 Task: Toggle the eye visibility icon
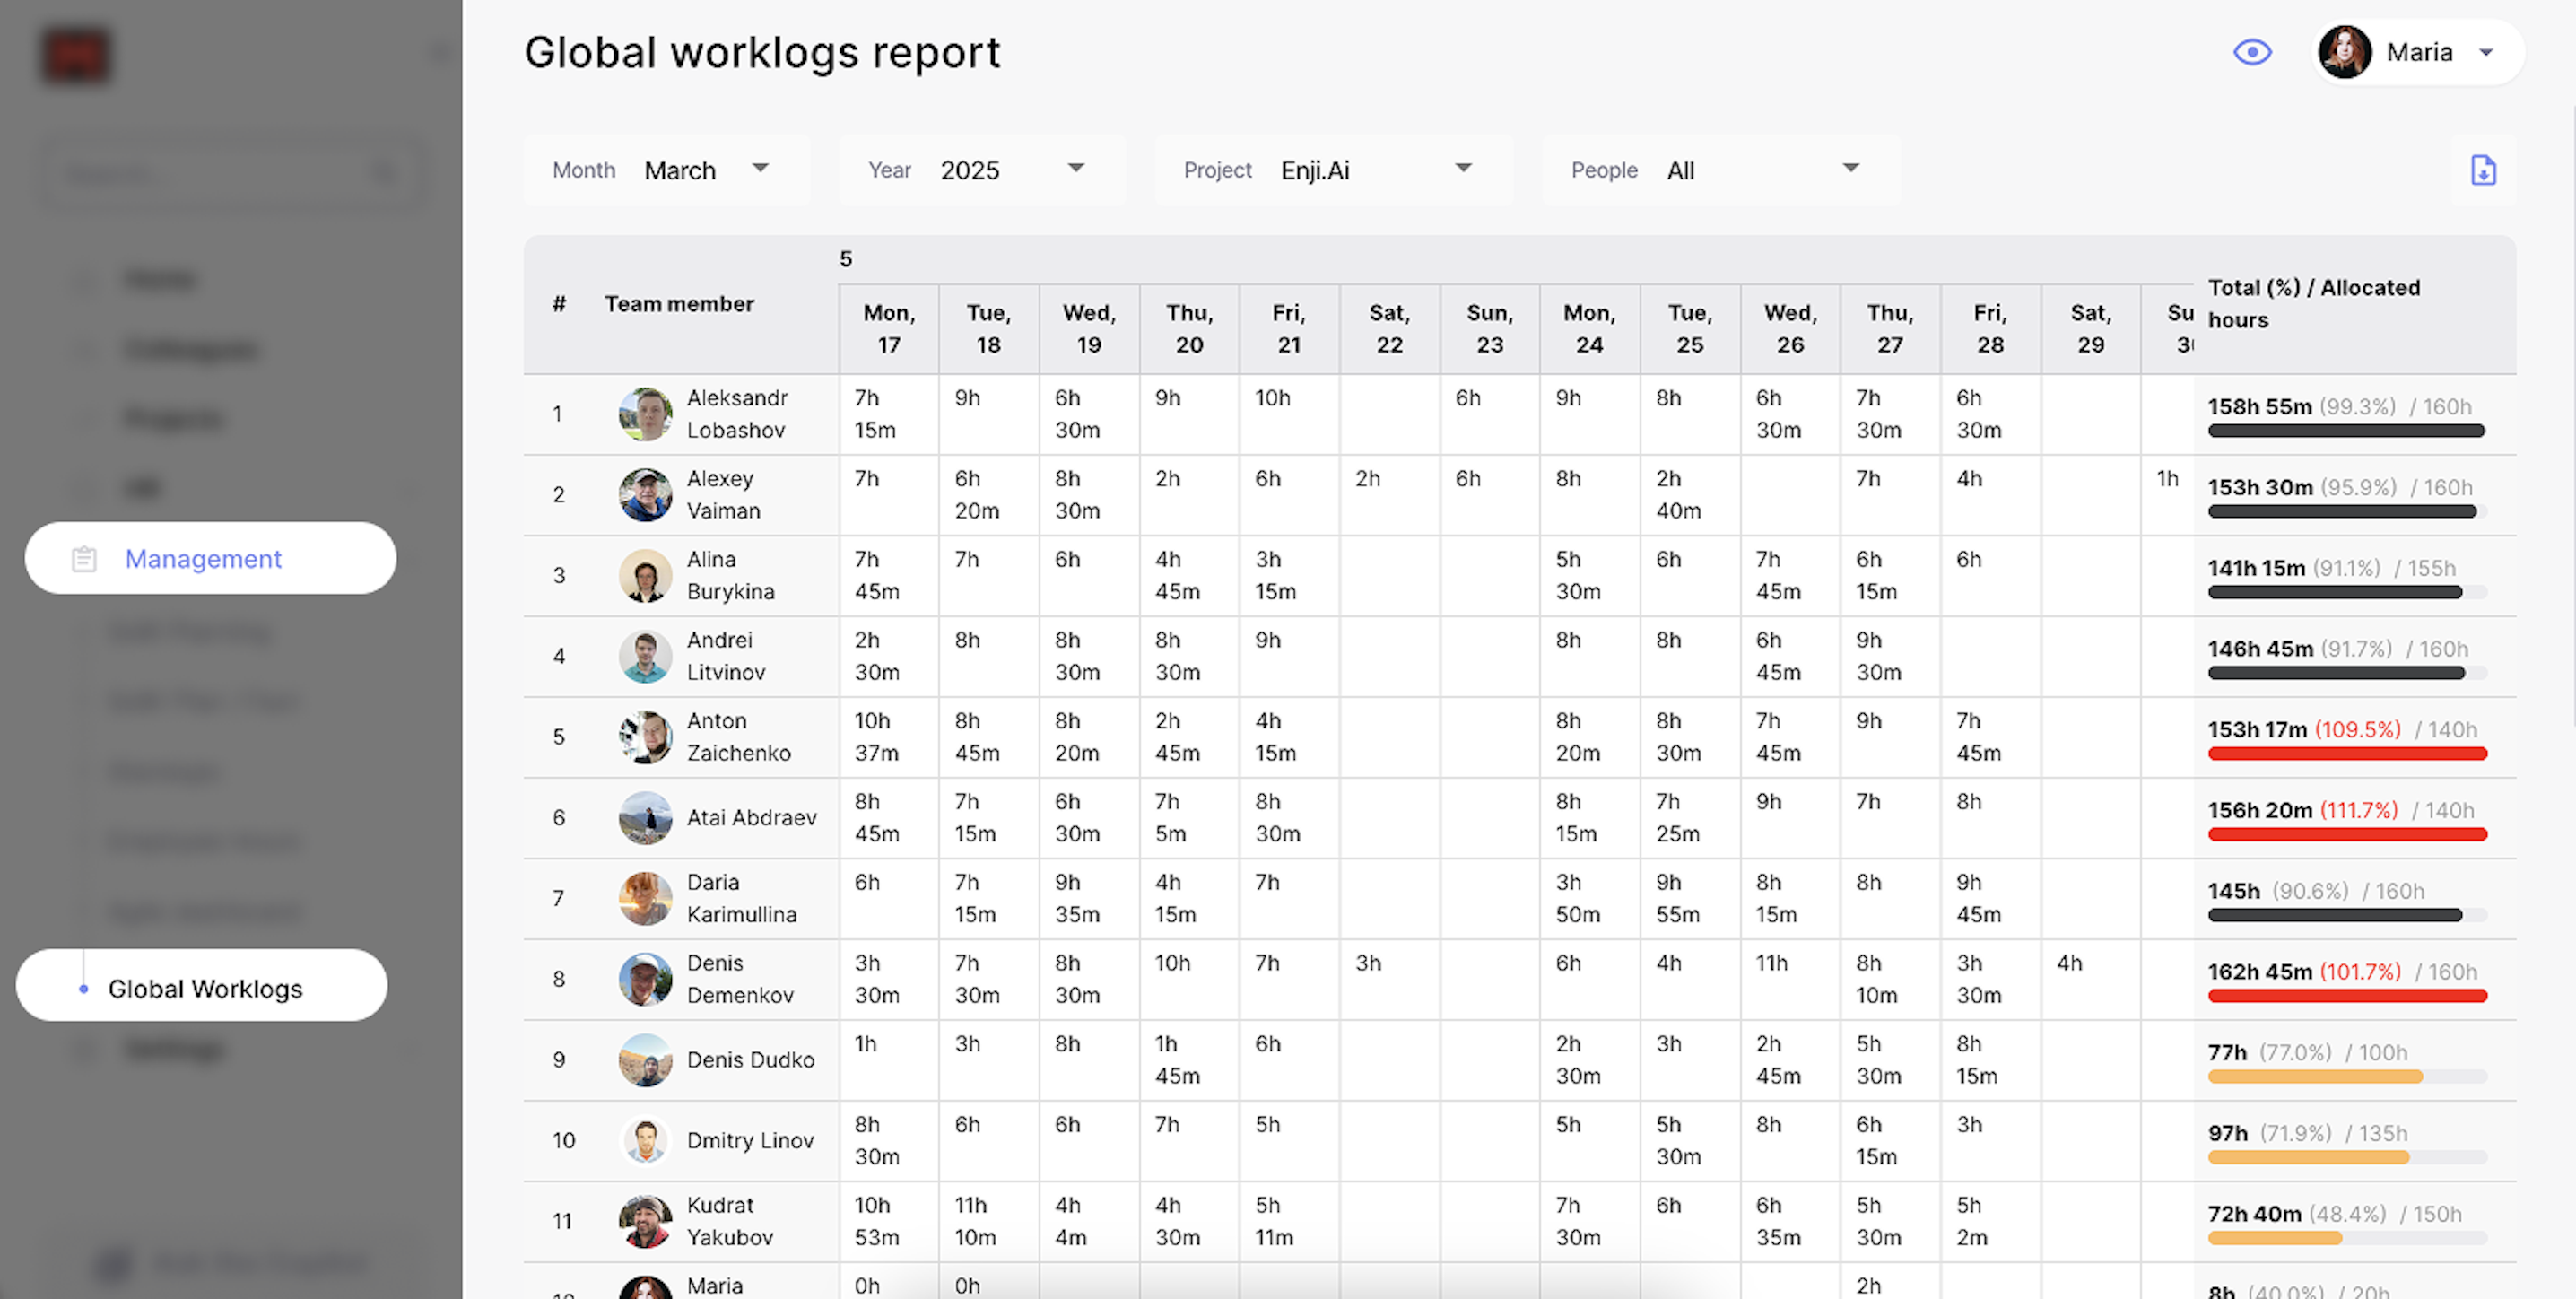2252,52
